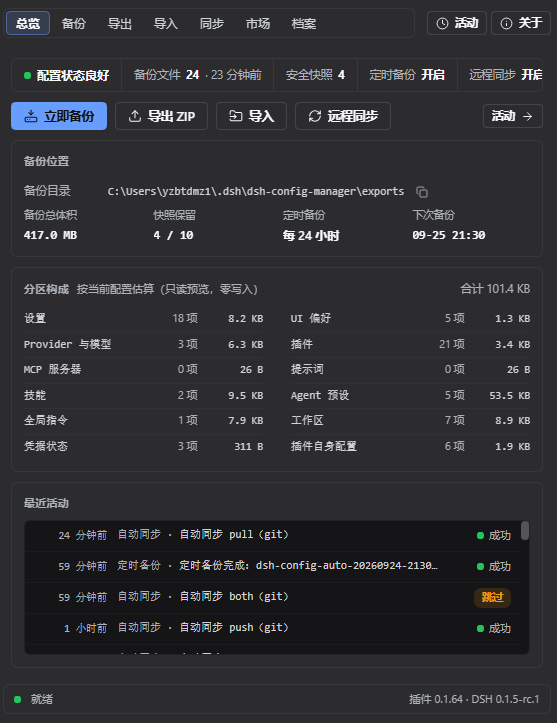Screen dimensions: 557x723
Task: Select the 插件 partition row with 21 项
Action: [x=410, y=344]
